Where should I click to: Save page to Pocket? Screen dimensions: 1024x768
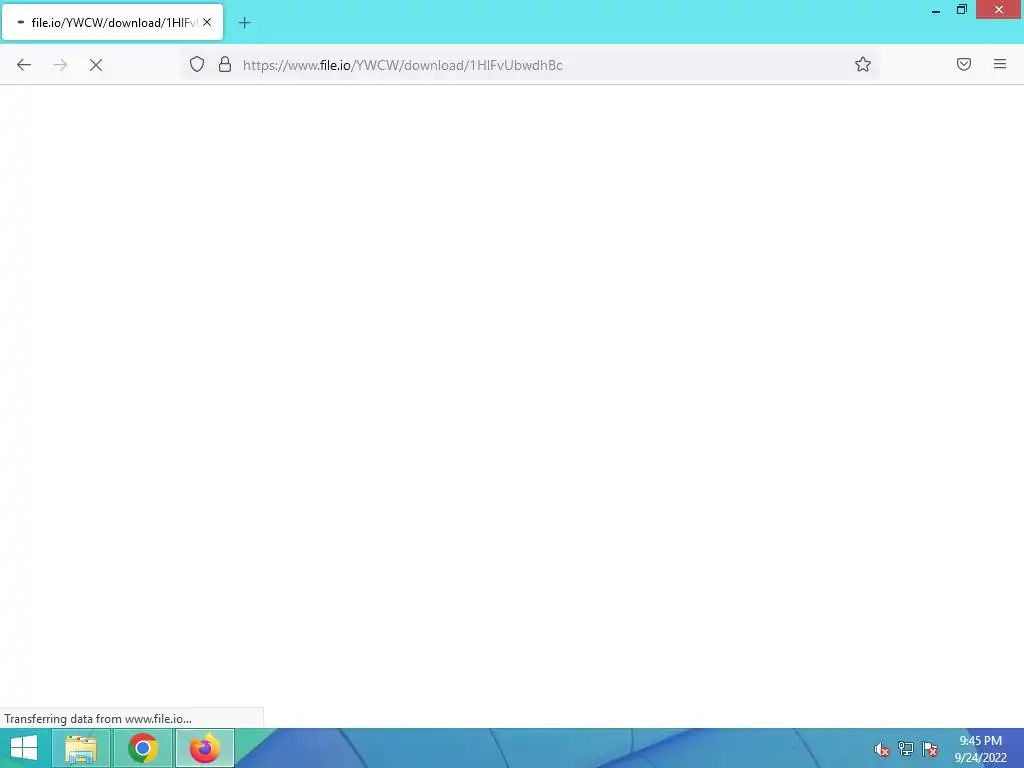tap(964, 64)
